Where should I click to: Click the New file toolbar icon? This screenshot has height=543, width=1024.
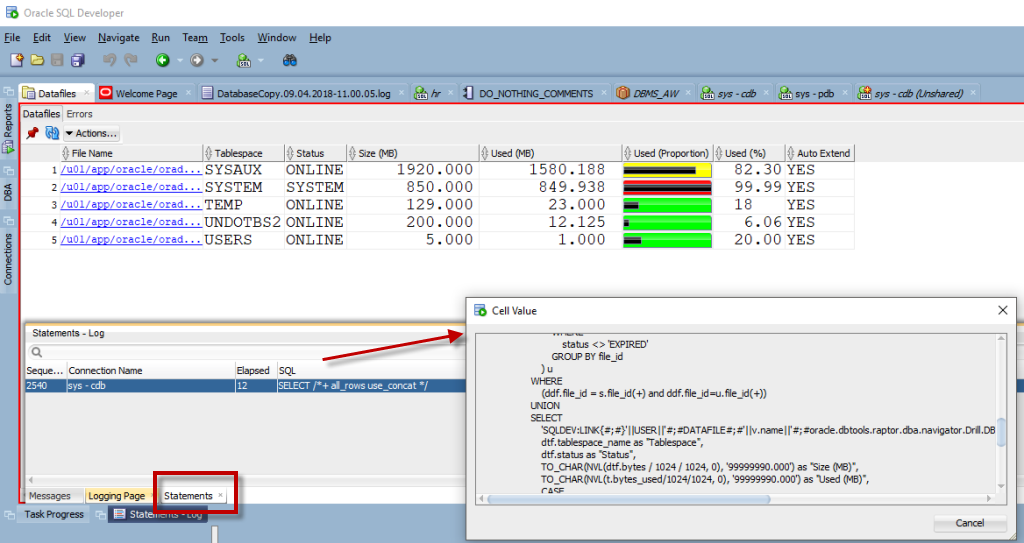[x=17, y=60]
